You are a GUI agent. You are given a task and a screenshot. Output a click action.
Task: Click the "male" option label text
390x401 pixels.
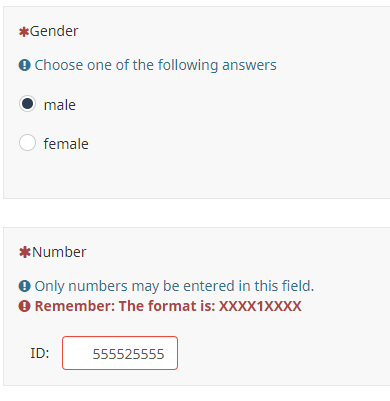pos(60,105)
